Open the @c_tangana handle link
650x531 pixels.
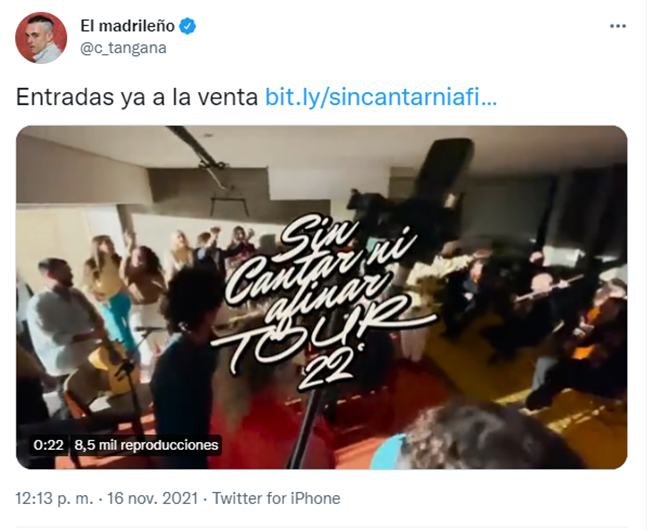coord(123,48)
